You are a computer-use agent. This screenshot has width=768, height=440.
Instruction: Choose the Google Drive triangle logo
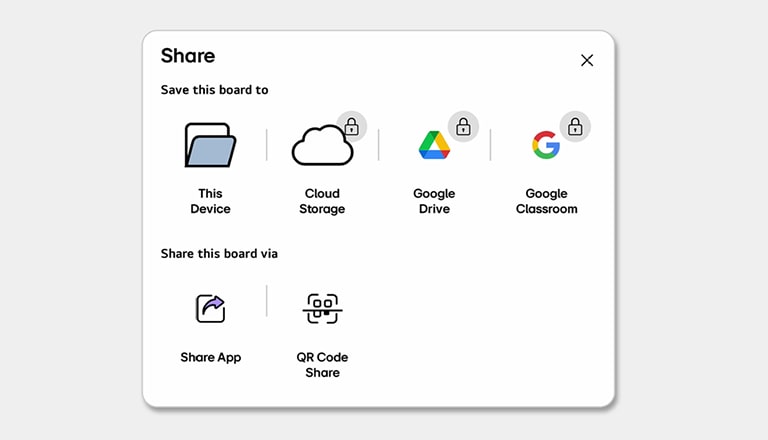434,146
